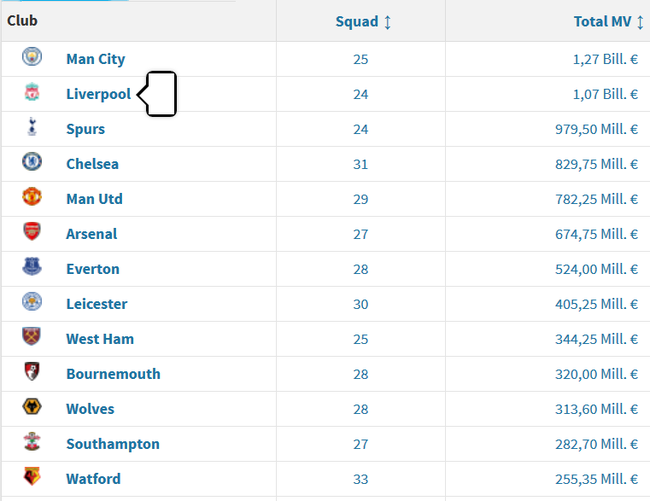The image size is (650, 501).
Task: Click Chelsea's squad size 31
Action: click(x=361, y=165)
